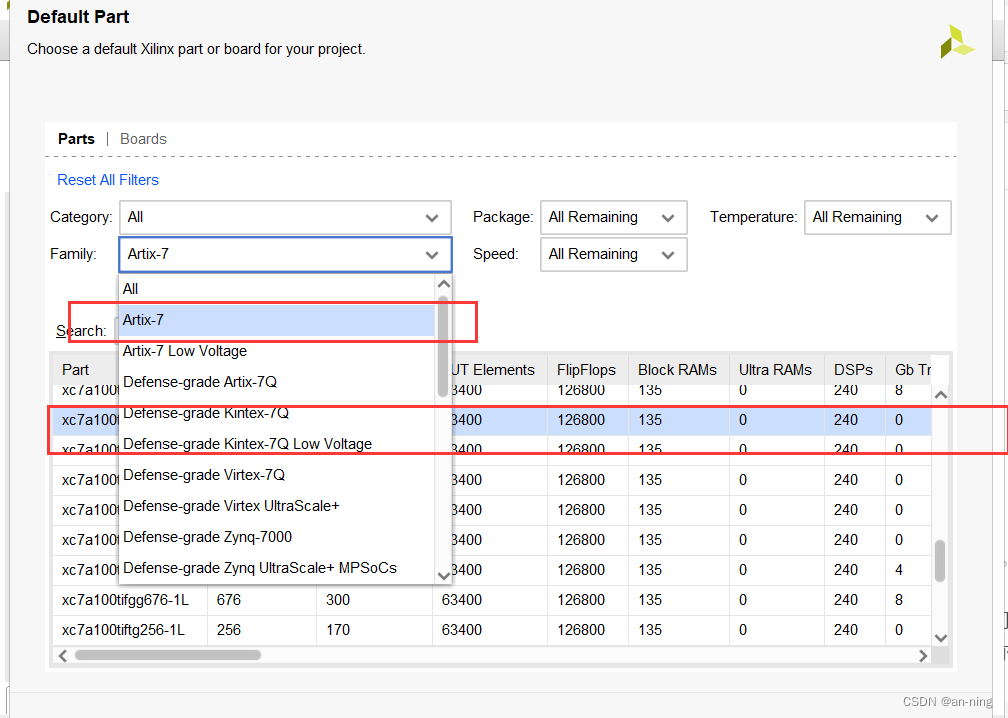Image resolution: width=1008 pixels, height=718 pixels.
Task: Choose Defense-grade Zynq-7000 option
Action: 277,537
